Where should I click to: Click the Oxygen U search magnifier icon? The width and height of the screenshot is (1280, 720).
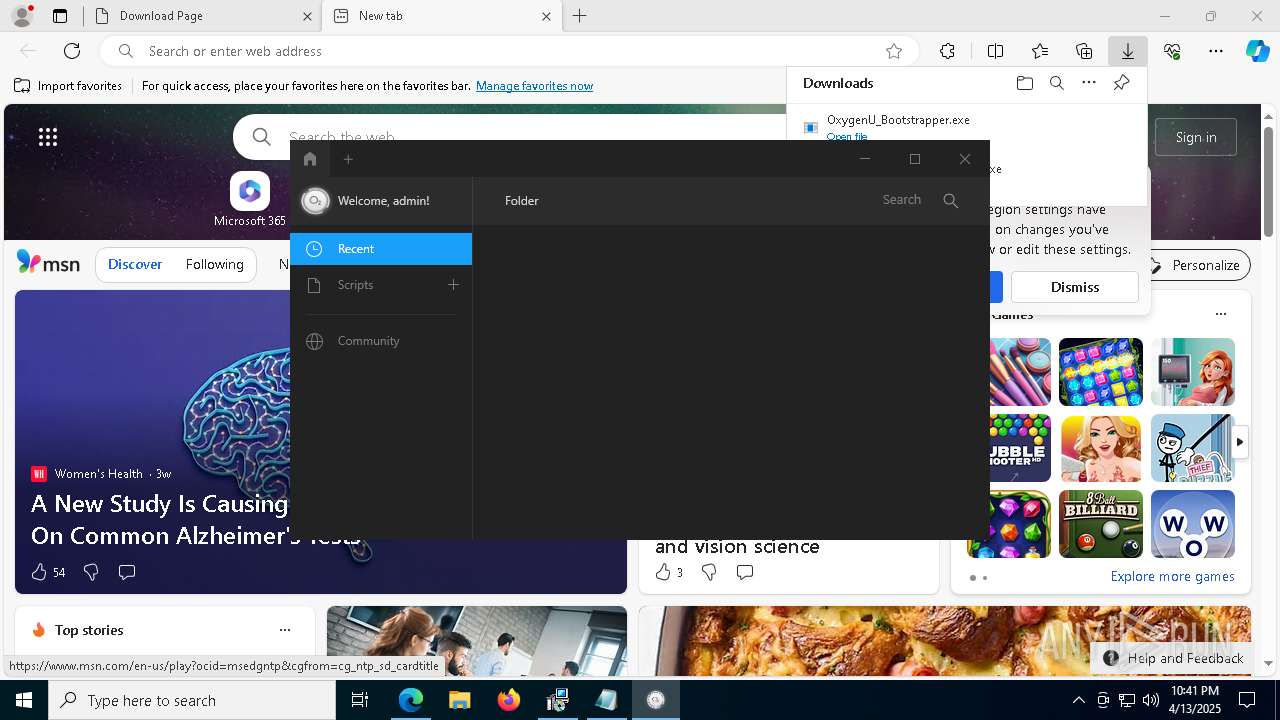point(951,201)
